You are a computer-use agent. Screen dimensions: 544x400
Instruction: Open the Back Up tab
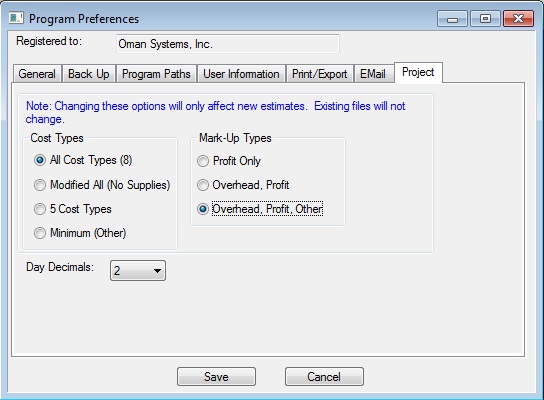point(88,74)
